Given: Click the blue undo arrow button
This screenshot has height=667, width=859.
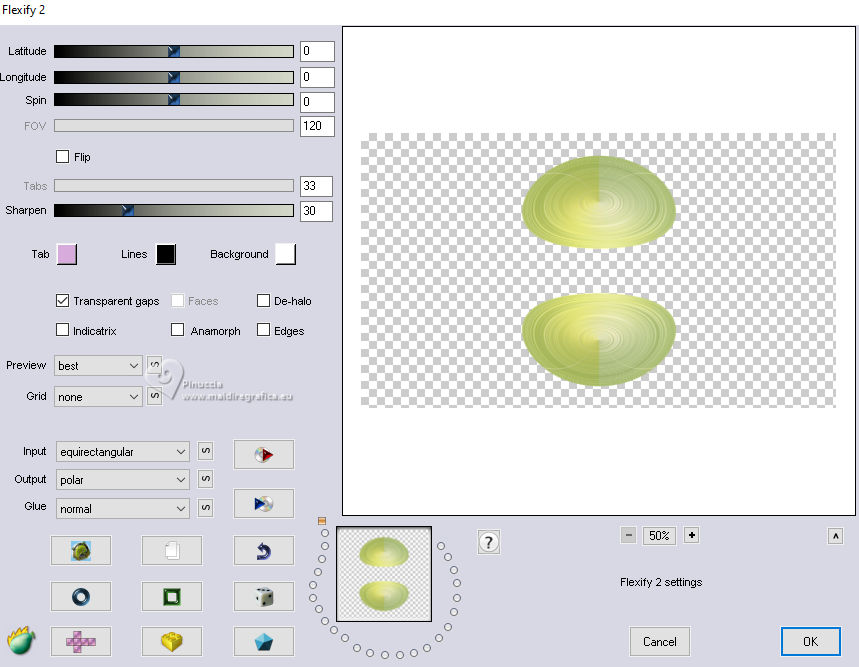Looking at the screenshot, I should click(x=264, y=550).
